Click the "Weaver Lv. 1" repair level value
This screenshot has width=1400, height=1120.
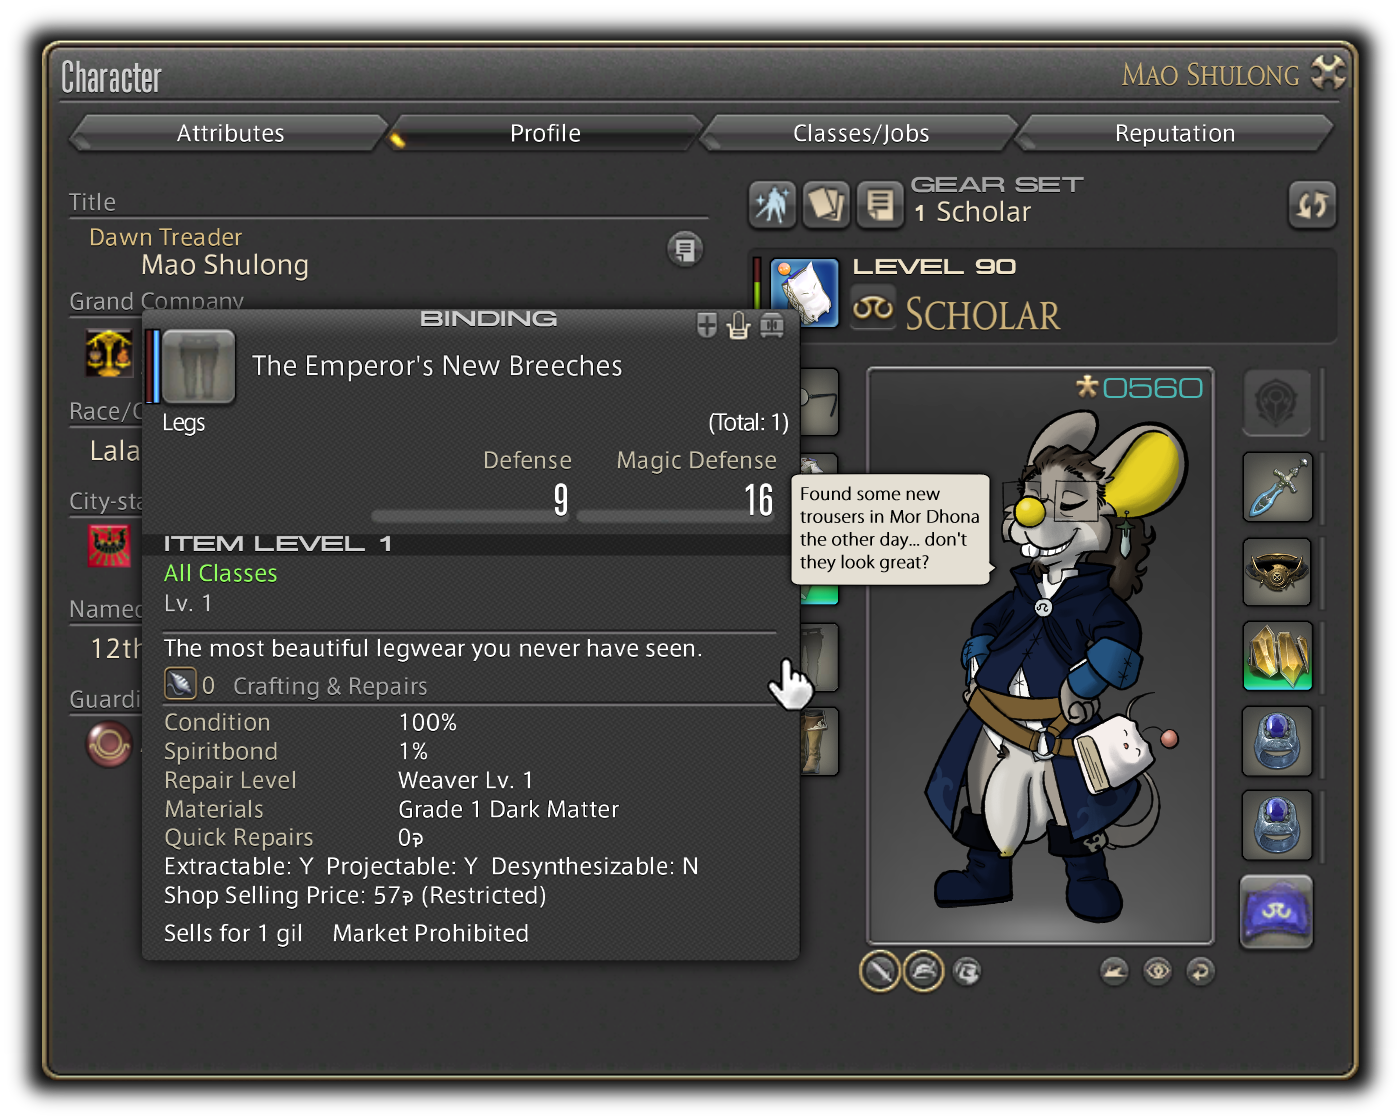coord(466,780)
